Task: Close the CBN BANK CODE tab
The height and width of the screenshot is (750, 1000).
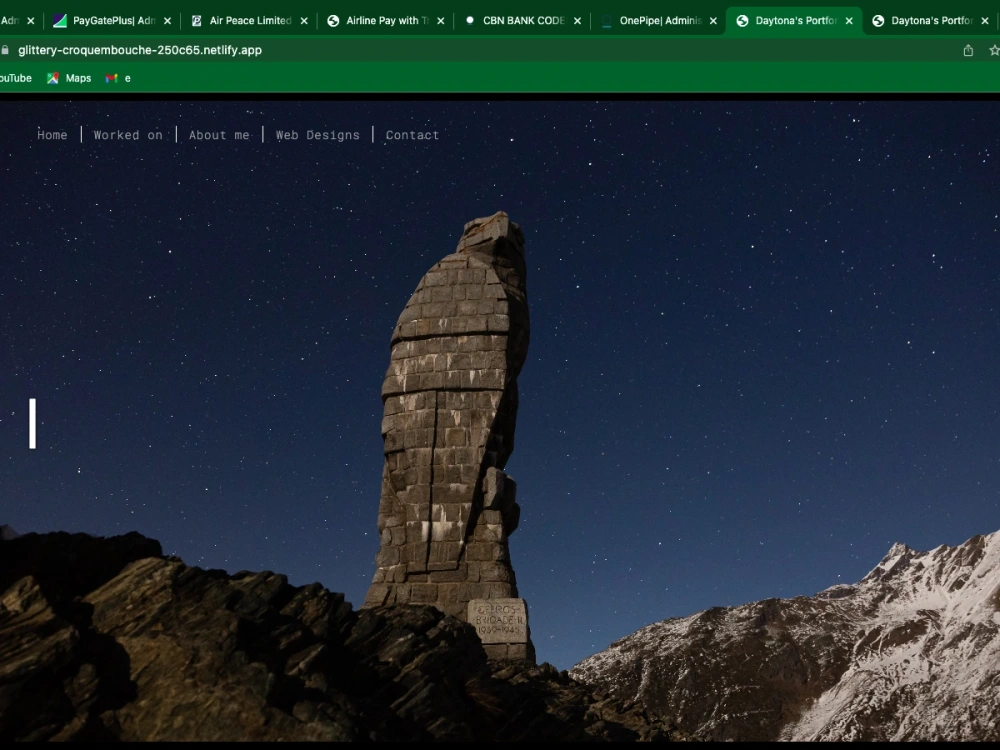Action: [x=577, y=21]
